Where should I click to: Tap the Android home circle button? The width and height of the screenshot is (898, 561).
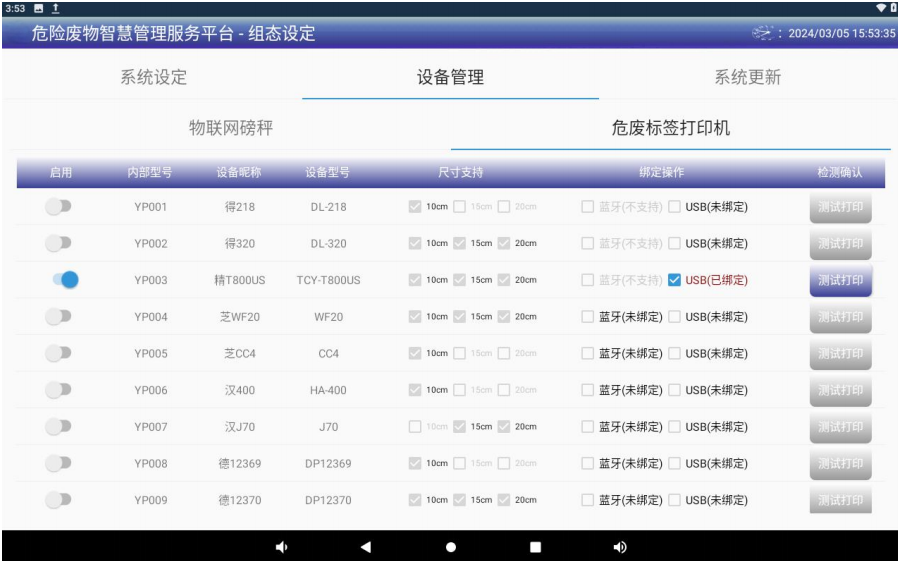pyautogui.click(x=450, y=547)
